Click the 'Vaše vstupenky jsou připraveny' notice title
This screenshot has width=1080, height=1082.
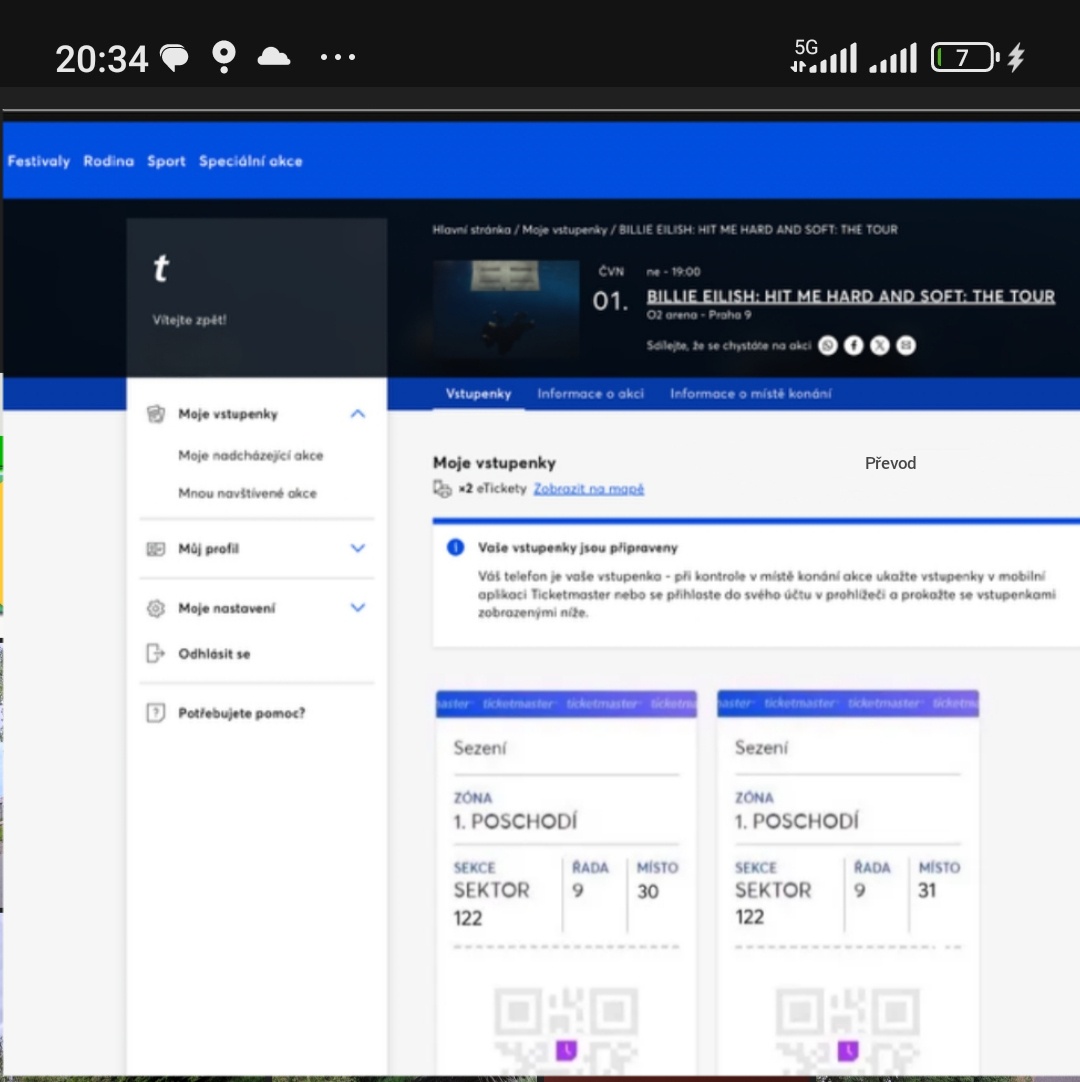coord(578,547)
